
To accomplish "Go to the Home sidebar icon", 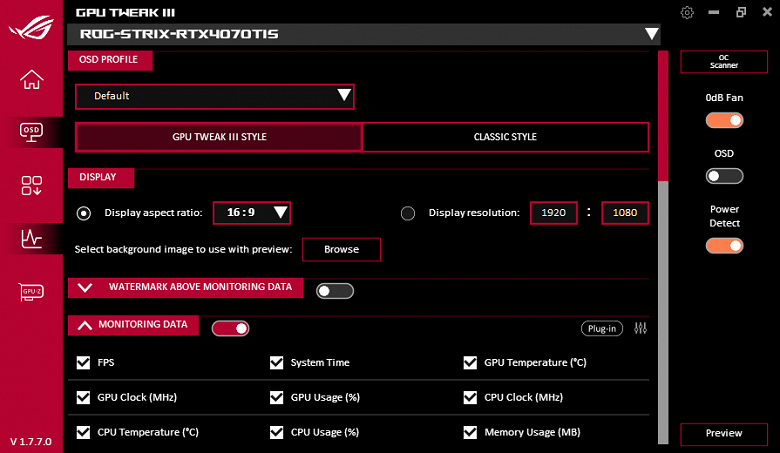I will click(32, 80).
